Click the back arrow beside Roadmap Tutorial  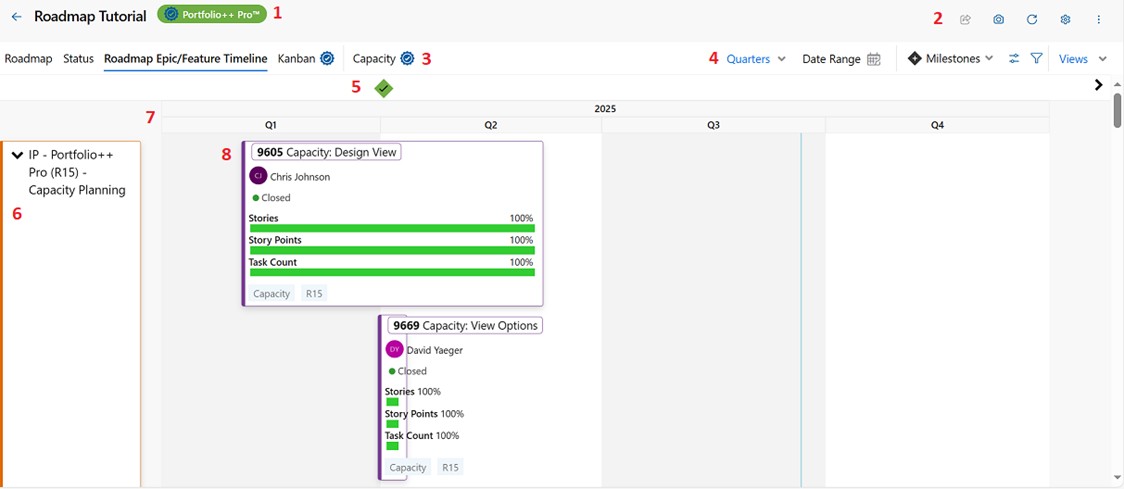tap(16, 17)
